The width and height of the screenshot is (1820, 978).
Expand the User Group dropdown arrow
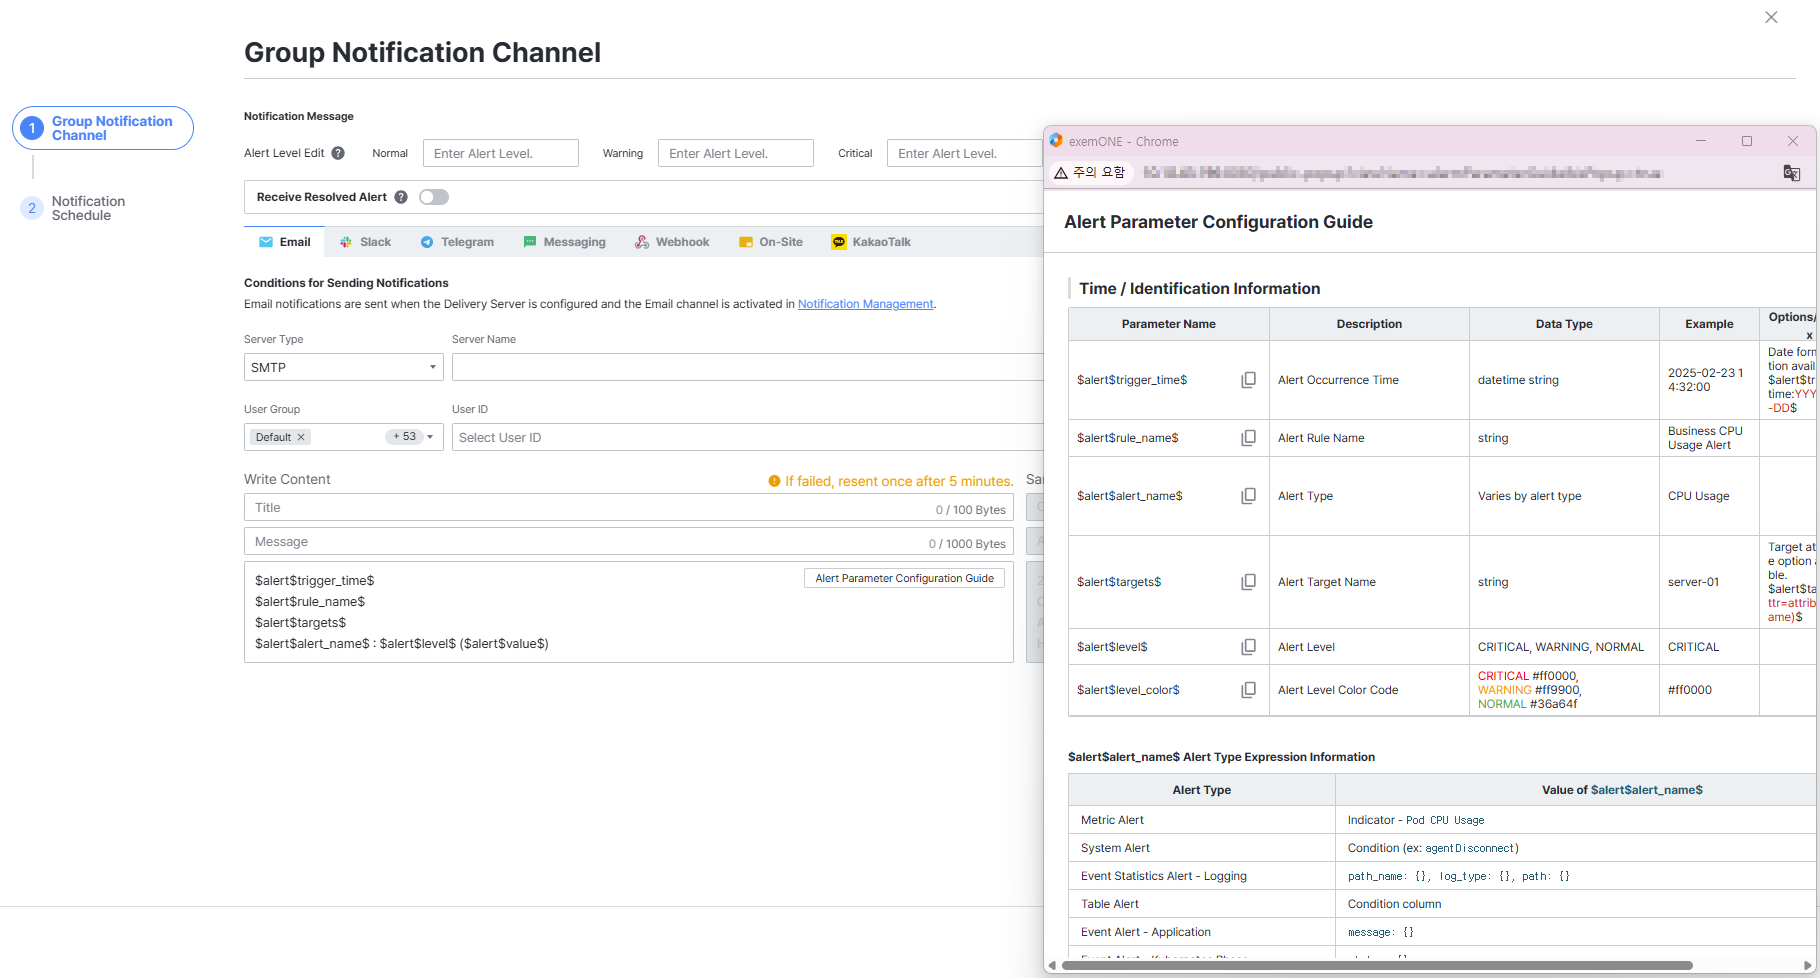(430, 437)
